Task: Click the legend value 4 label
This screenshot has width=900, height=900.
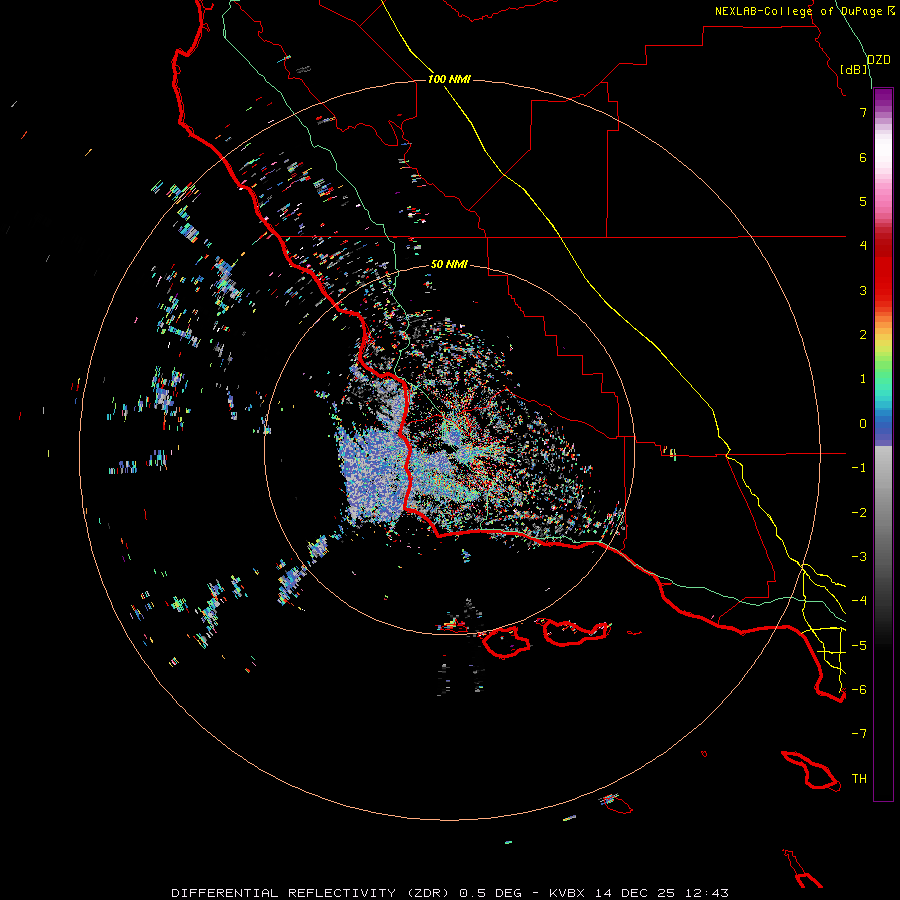Action: click(x=863, y=246)
